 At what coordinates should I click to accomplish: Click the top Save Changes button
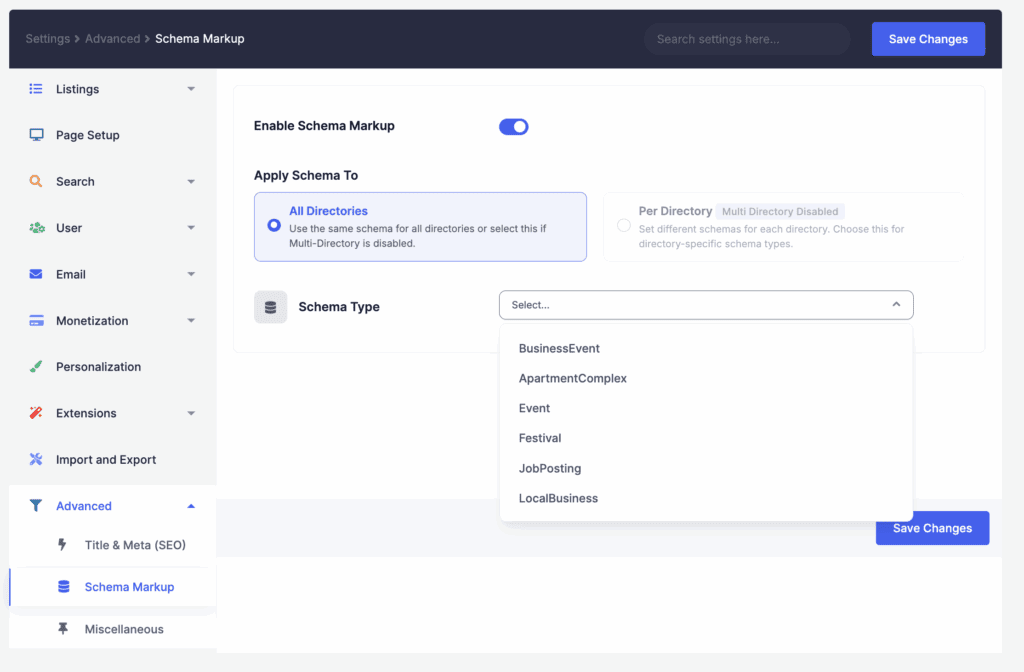[928, 39]
